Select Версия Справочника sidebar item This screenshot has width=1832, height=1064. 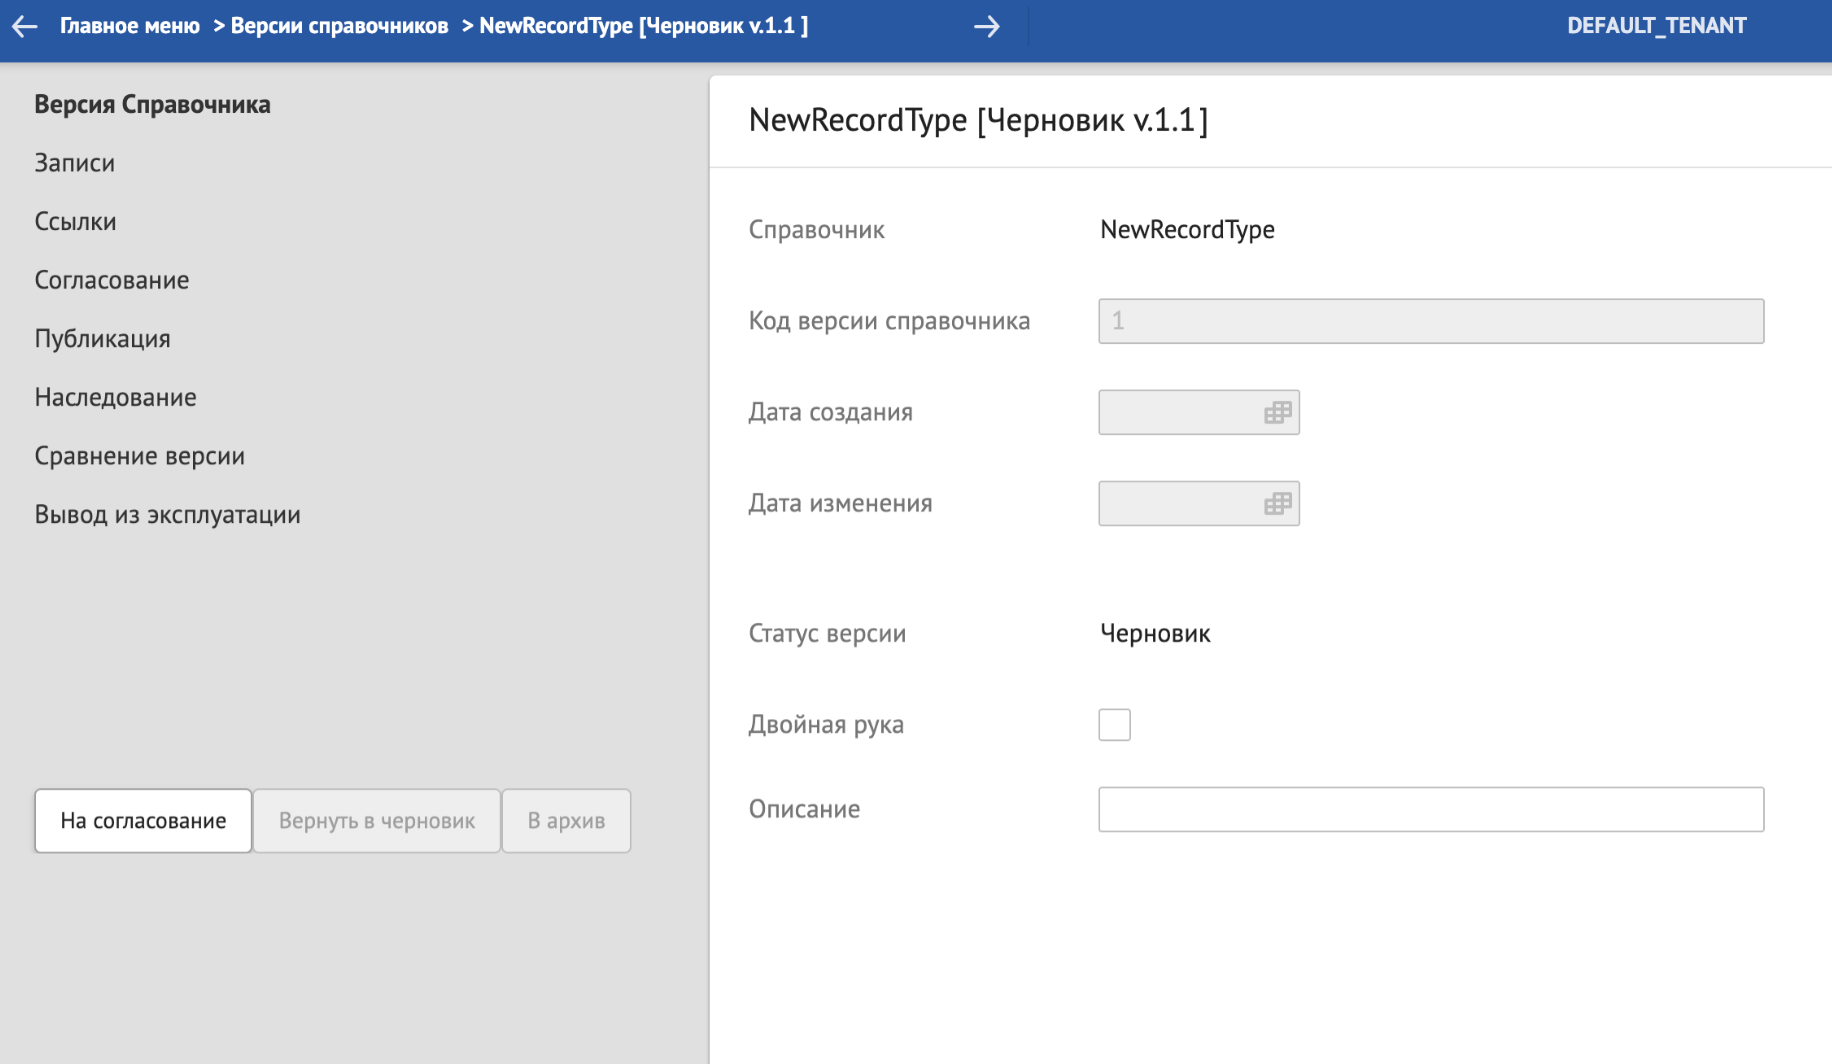(152, 105)
